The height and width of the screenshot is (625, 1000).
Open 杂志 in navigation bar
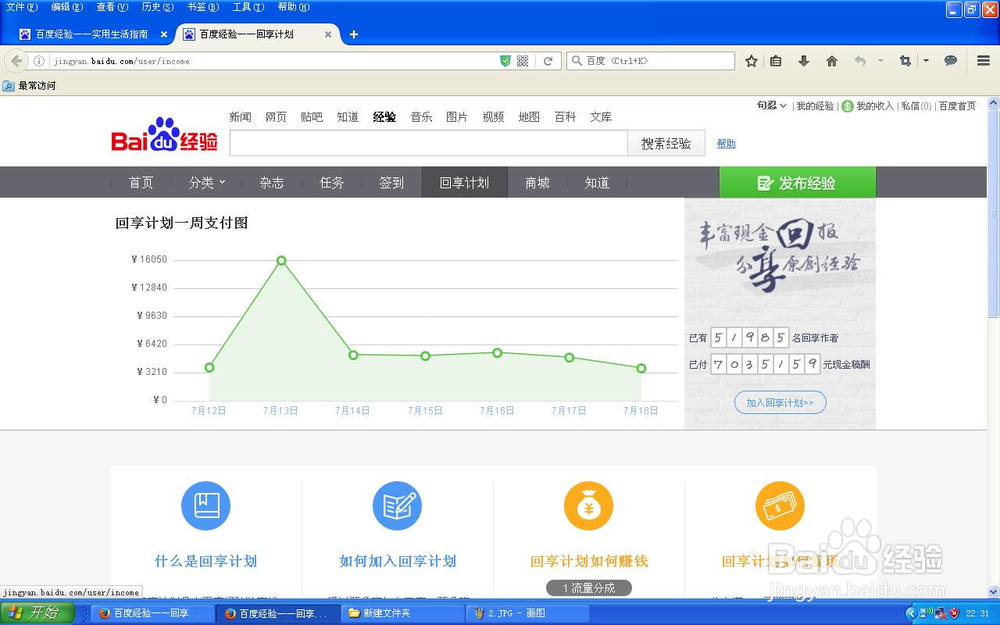pyautogui.click(x=272, y=183)
